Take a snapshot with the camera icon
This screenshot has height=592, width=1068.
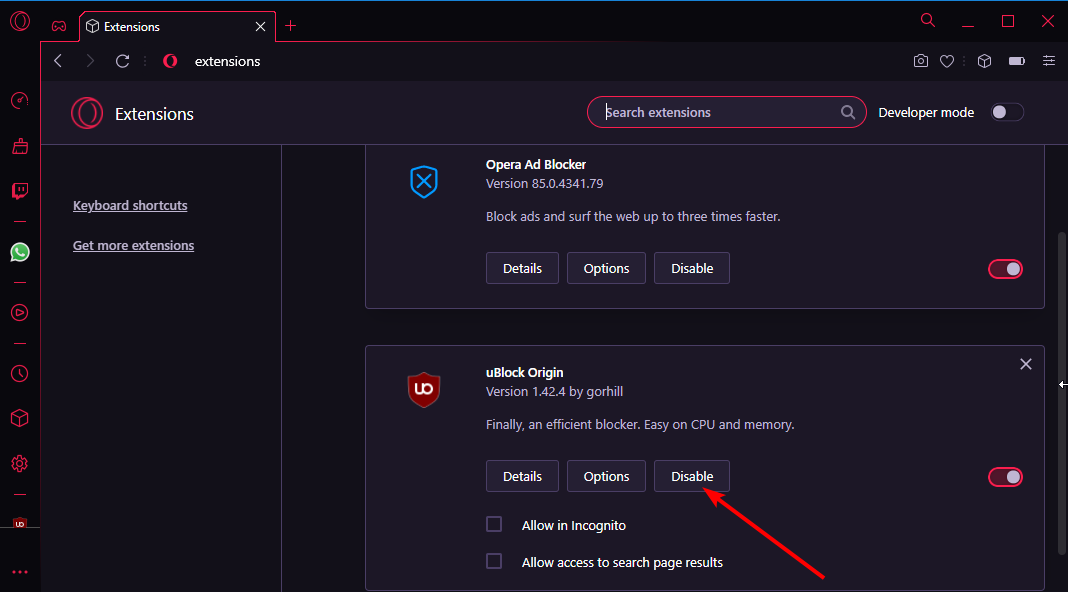[921, 61]
